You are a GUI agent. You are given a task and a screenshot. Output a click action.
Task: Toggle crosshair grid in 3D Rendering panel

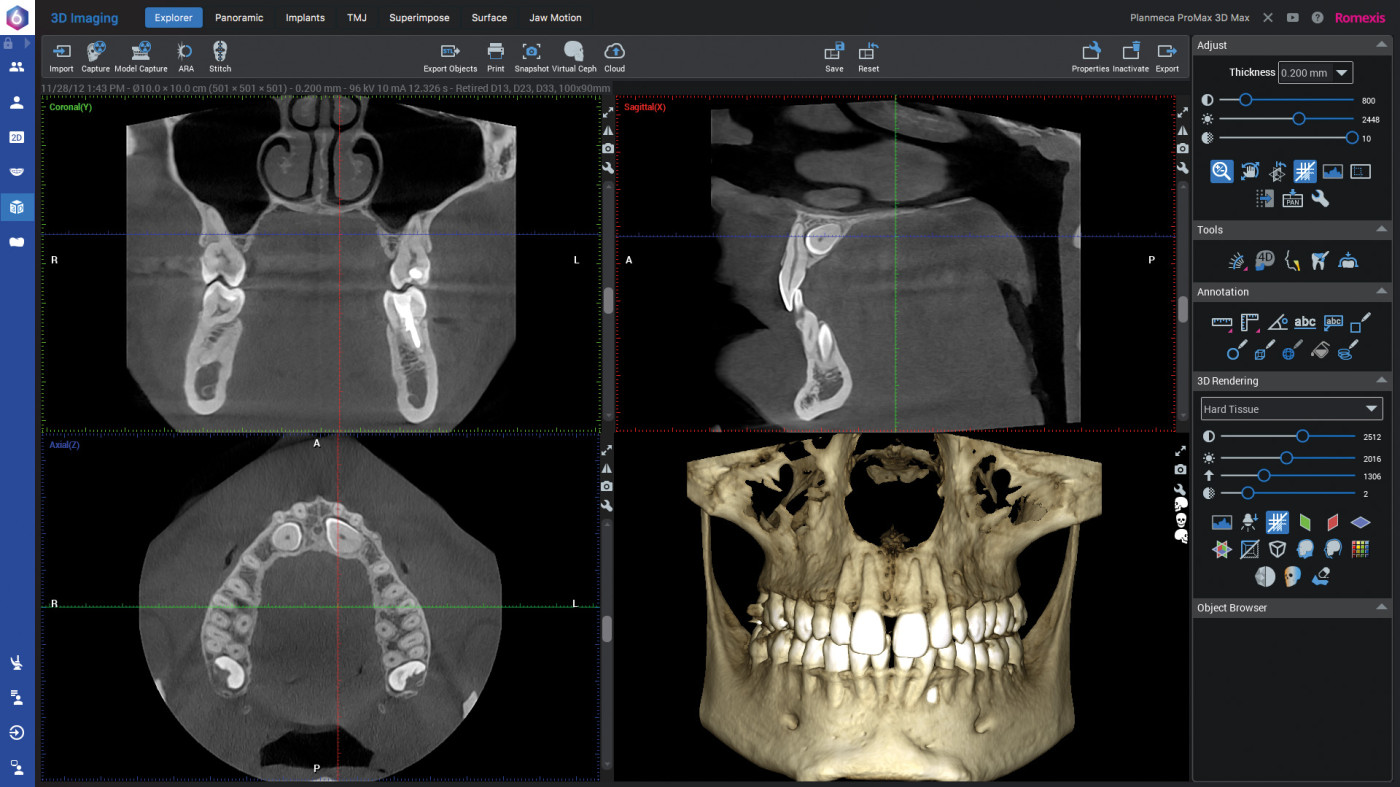tap(1277, 522)
